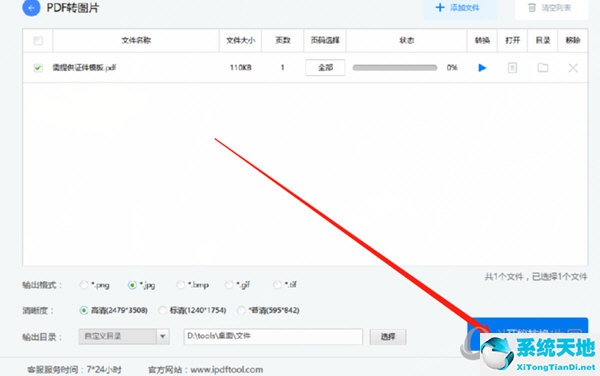Click the blue back arrow icon
The width and height of the screenshot is (600, 376).
pos(31,7)
